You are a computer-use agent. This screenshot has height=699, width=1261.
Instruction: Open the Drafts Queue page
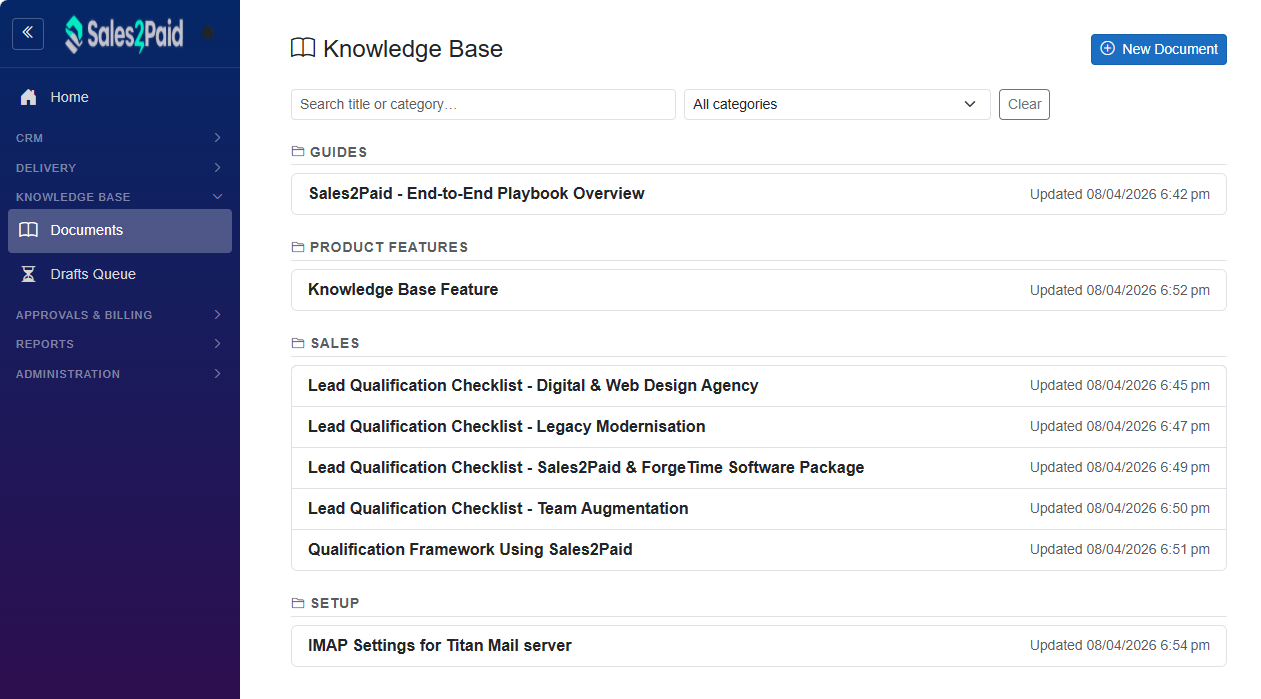click(120, 274)
